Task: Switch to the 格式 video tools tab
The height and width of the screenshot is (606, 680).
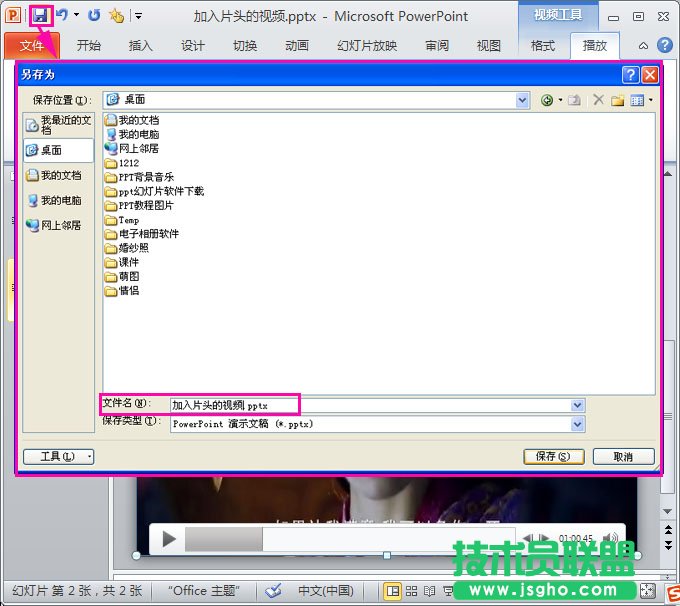Action: pyautogui.click(x=543, y=45)
